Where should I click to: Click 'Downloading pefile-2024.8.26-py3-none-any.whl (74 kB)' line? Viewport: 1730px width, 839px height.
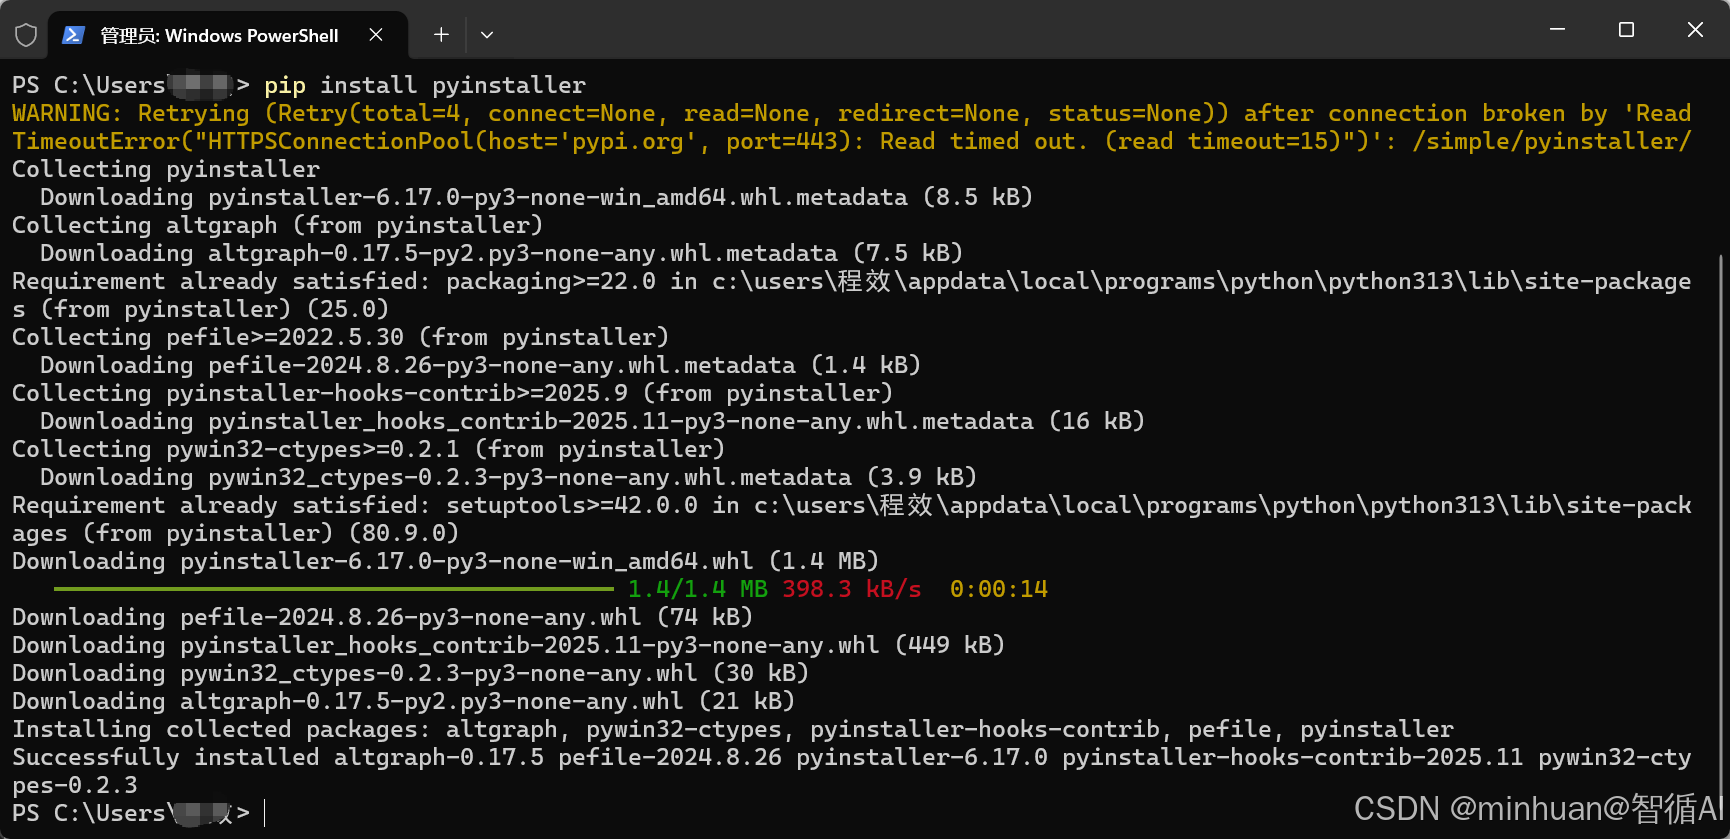[382, 617]
